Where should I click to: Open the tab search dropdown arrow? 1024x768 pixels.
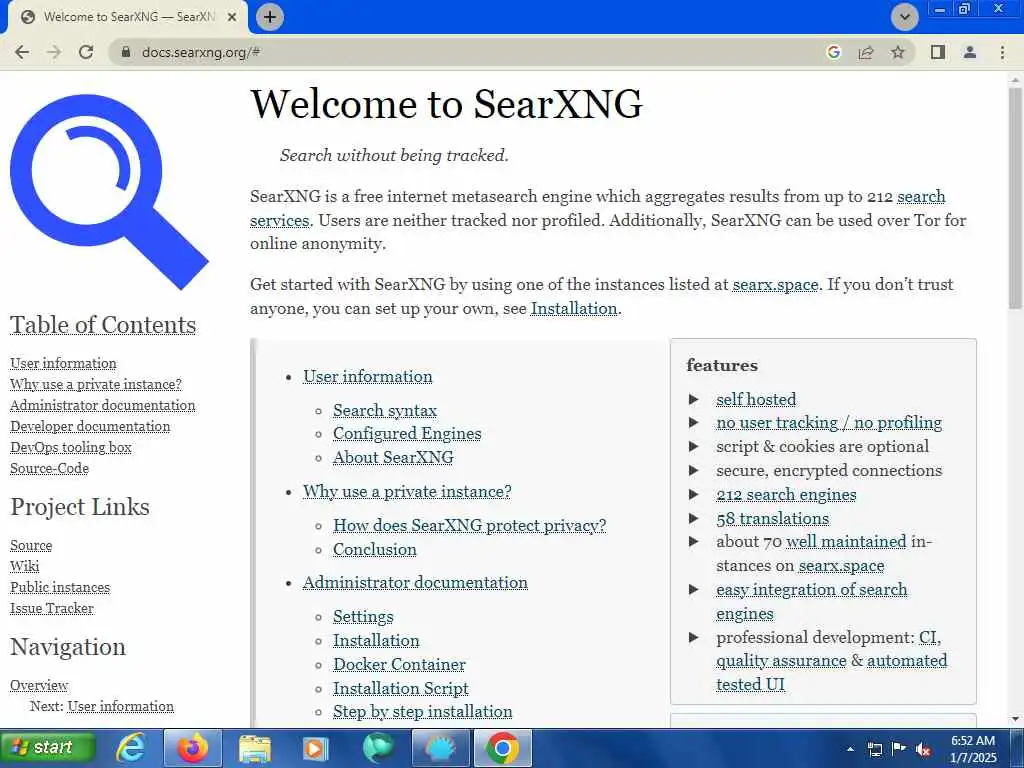point(905,17)
